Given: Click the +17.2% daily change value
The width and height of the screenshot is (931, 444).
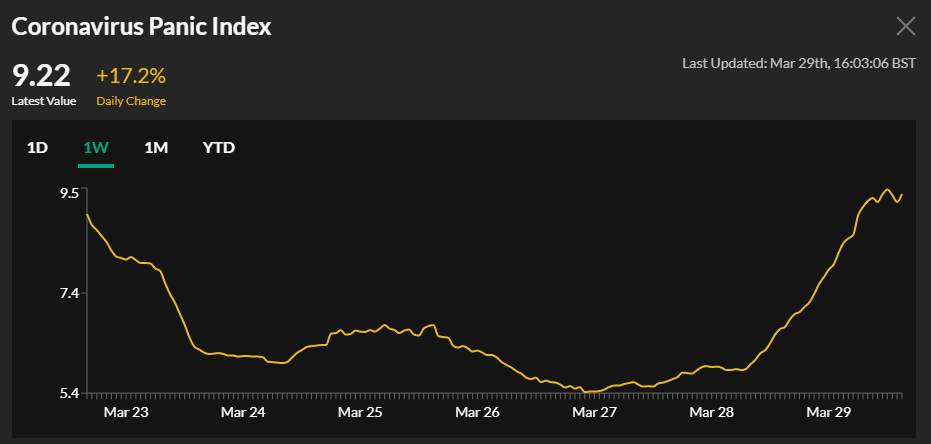Looking at the screenshot, I should click(x=131, y=76).
